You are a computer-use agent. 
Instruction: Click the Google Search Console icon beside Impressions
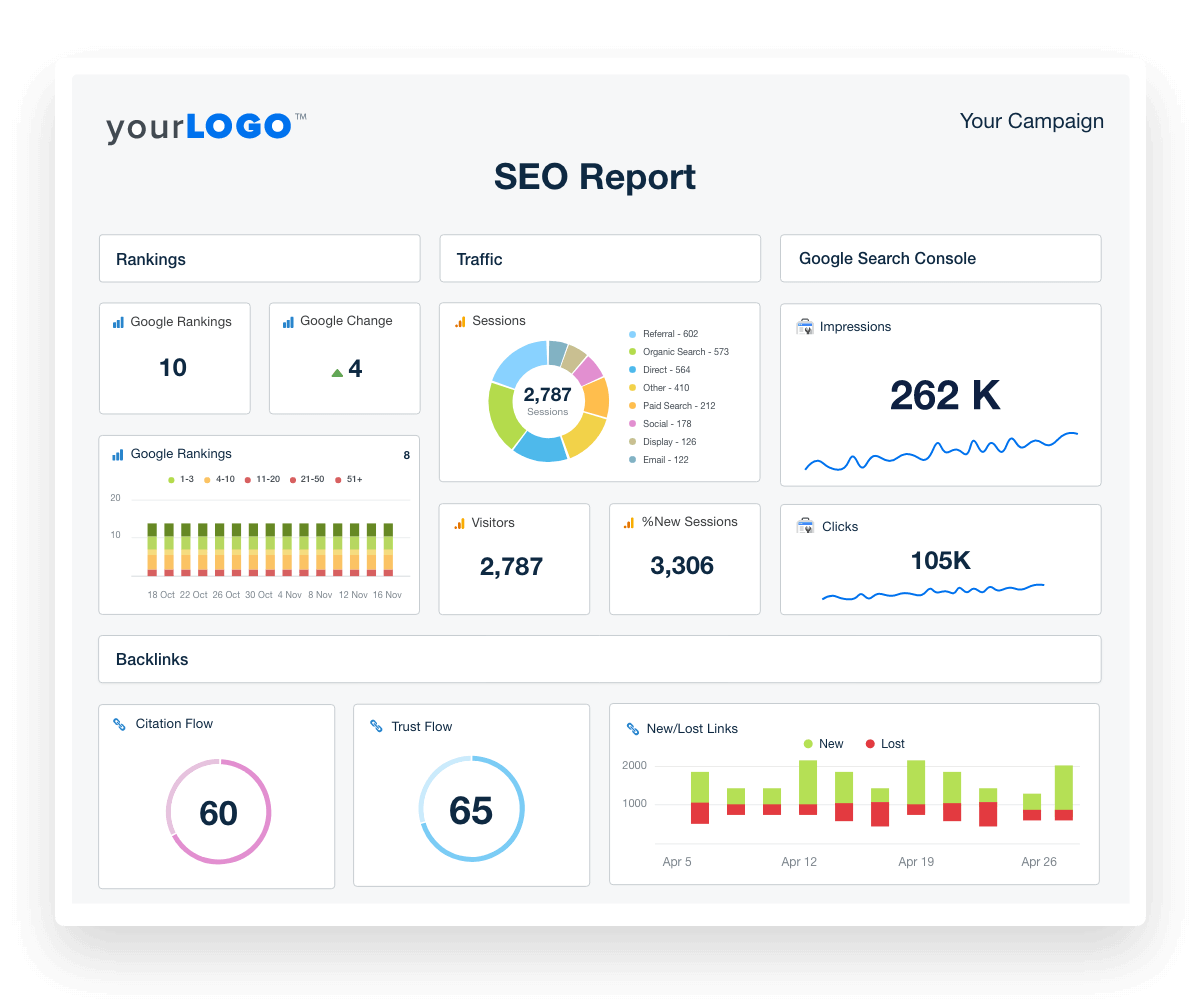click(806, 326)
